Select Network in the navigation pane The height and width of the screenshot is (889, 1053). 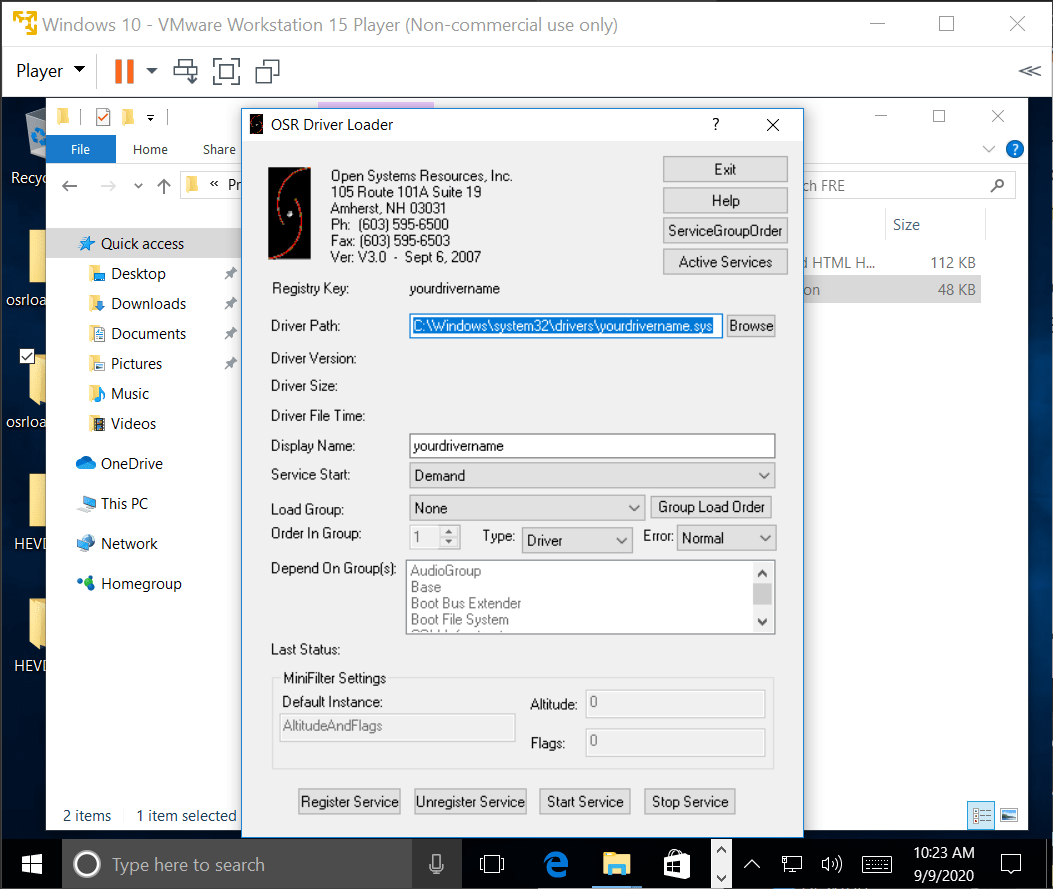tap(118, 544)
